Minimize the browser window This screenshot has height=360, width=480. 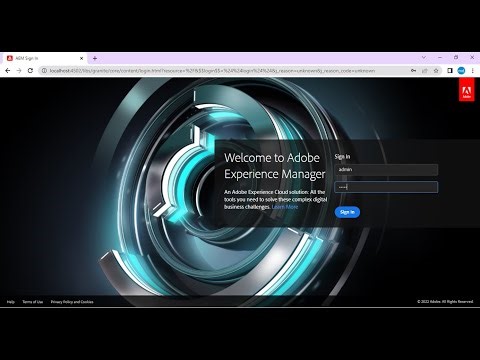[440, 57]
